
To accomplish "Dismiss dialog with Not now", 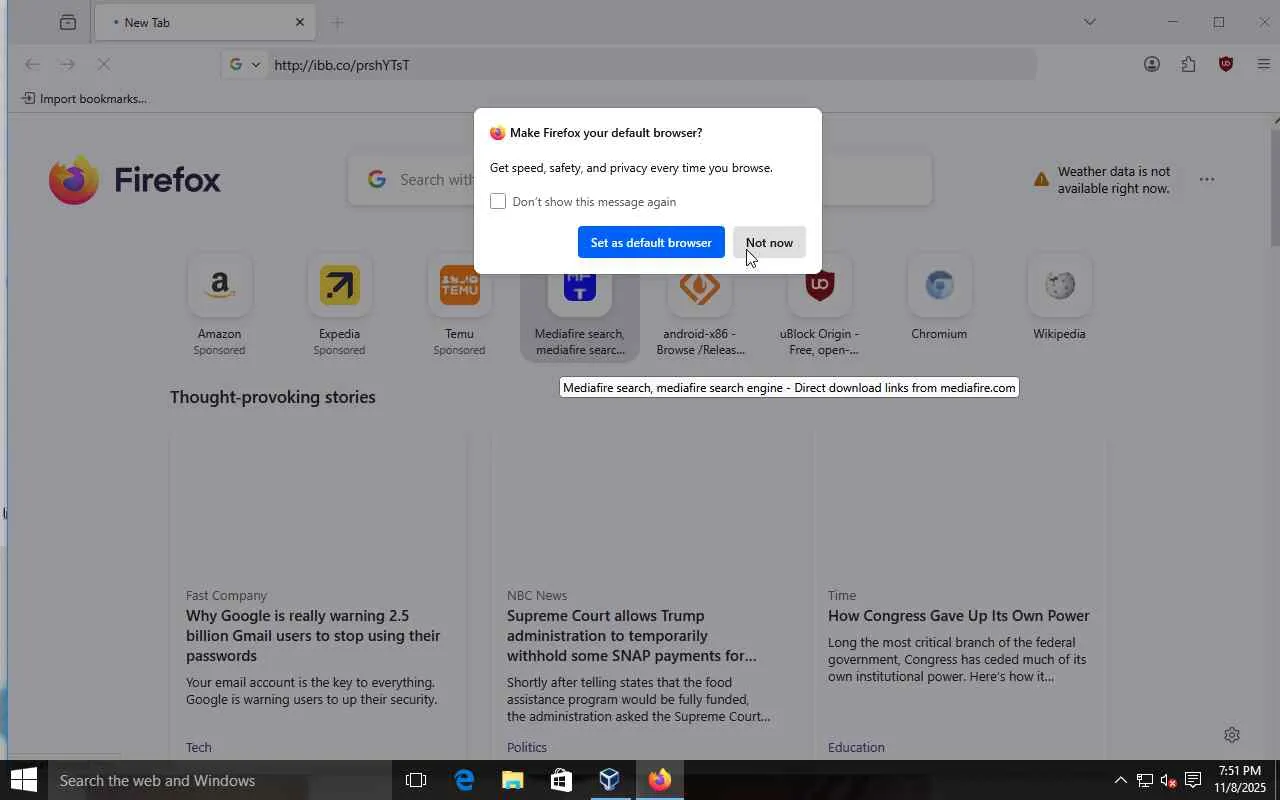I will (769, 242).
